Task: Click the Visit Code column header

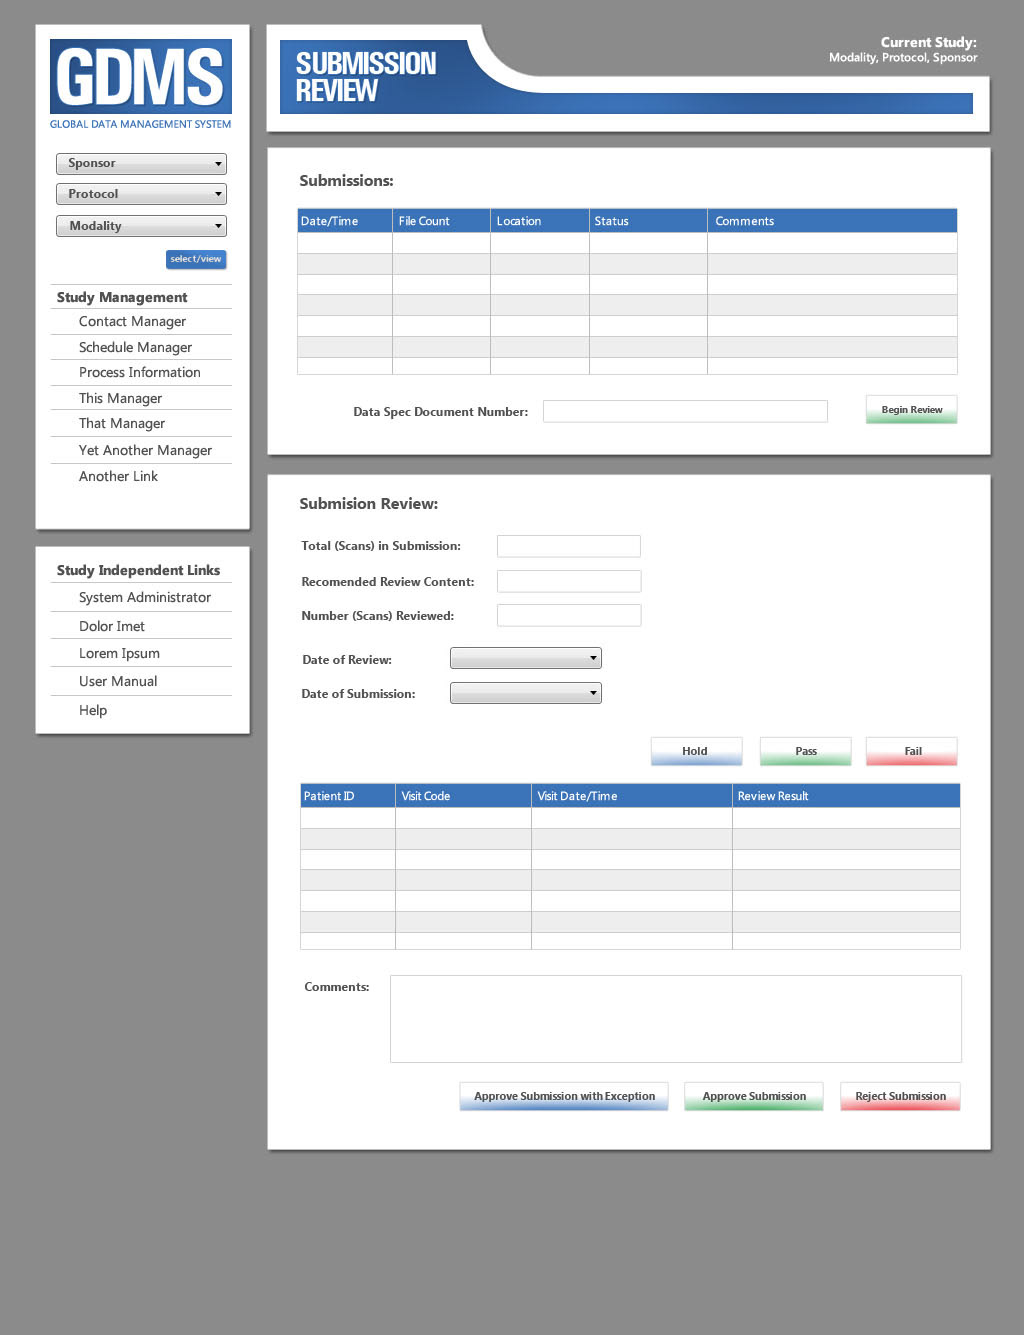Action: tap(463, 796)
